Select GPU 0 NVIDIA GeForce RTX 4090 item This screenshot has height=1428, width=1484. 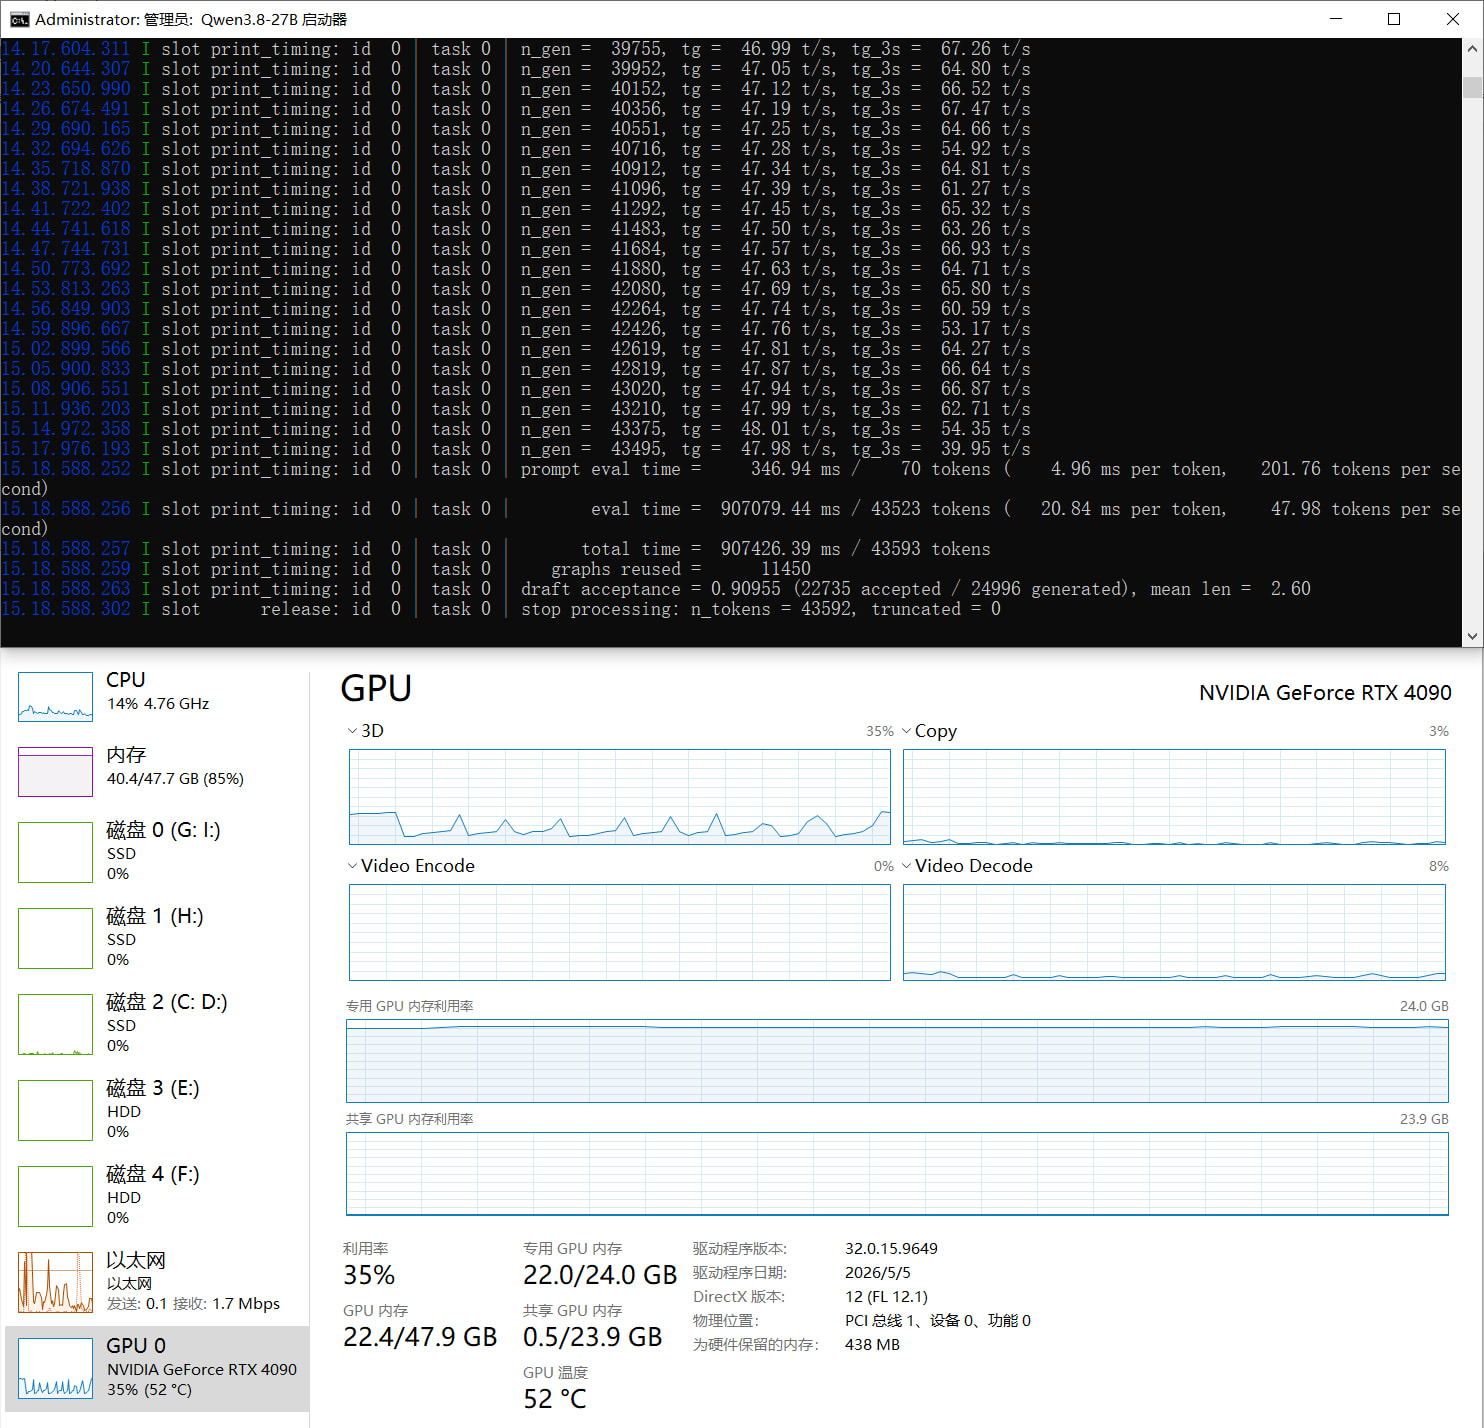(x=157, y=1368)
